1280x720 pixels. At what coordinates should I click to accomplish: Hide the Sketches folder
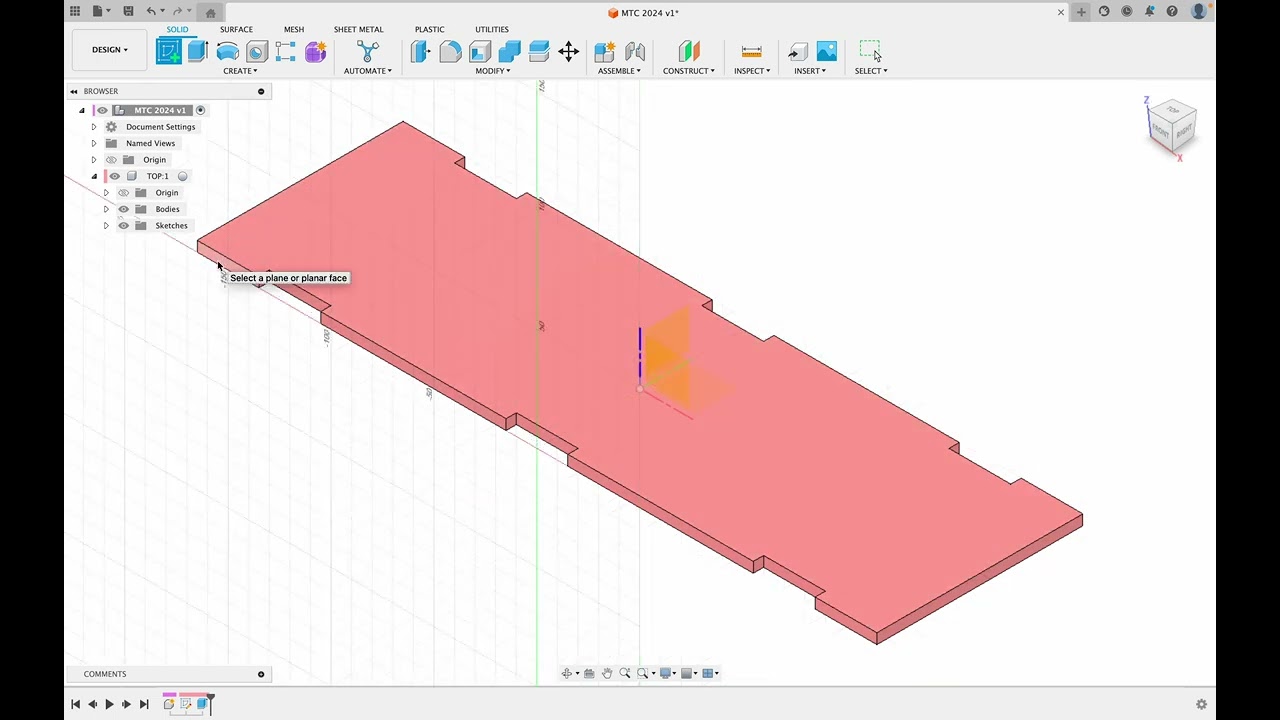[x=123, y=226]
